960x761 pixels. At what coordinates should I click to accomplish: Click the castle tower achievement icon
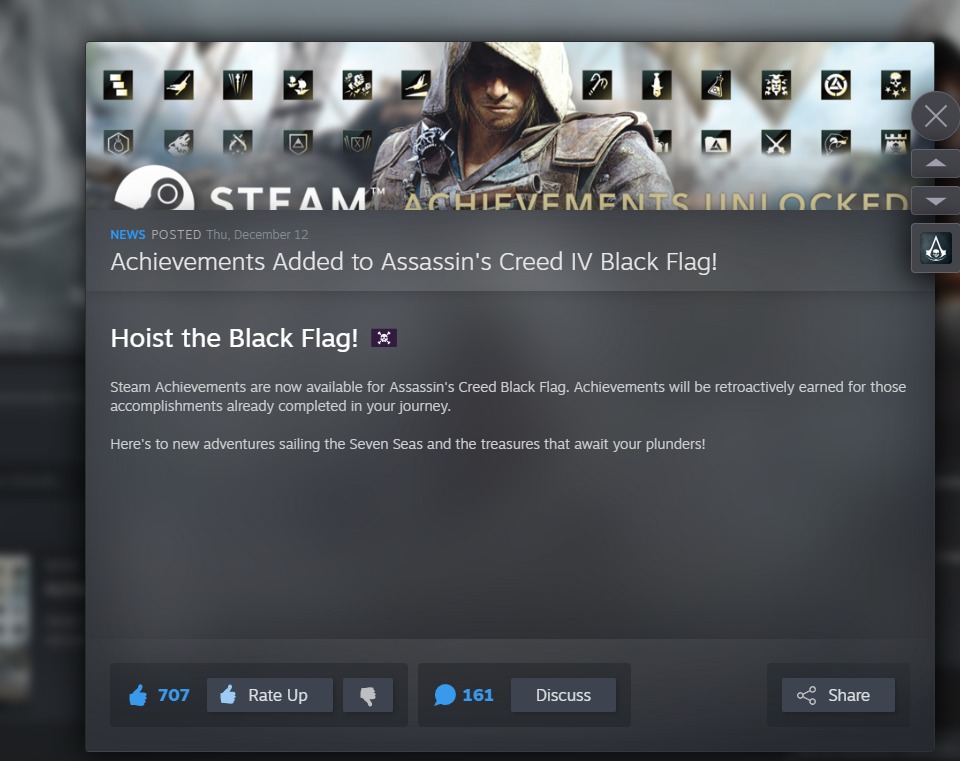[x=896, y=143]
